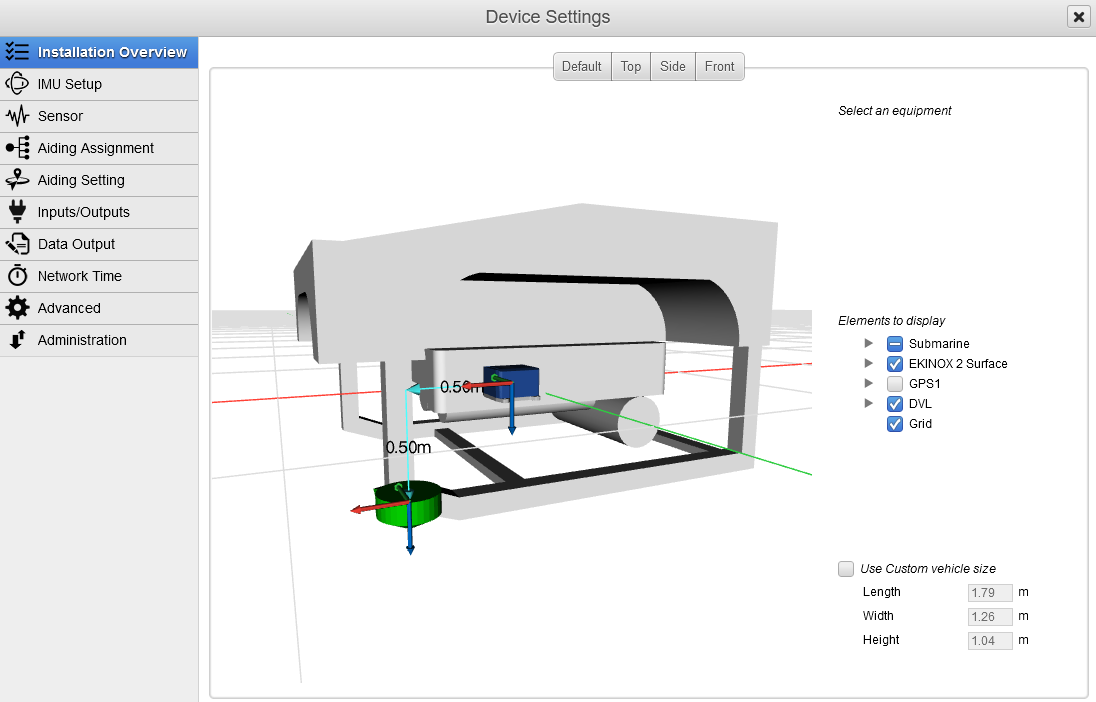Open the Administration menu item
This screenshot has width=1096, height=702.
[x=82, y=340]
